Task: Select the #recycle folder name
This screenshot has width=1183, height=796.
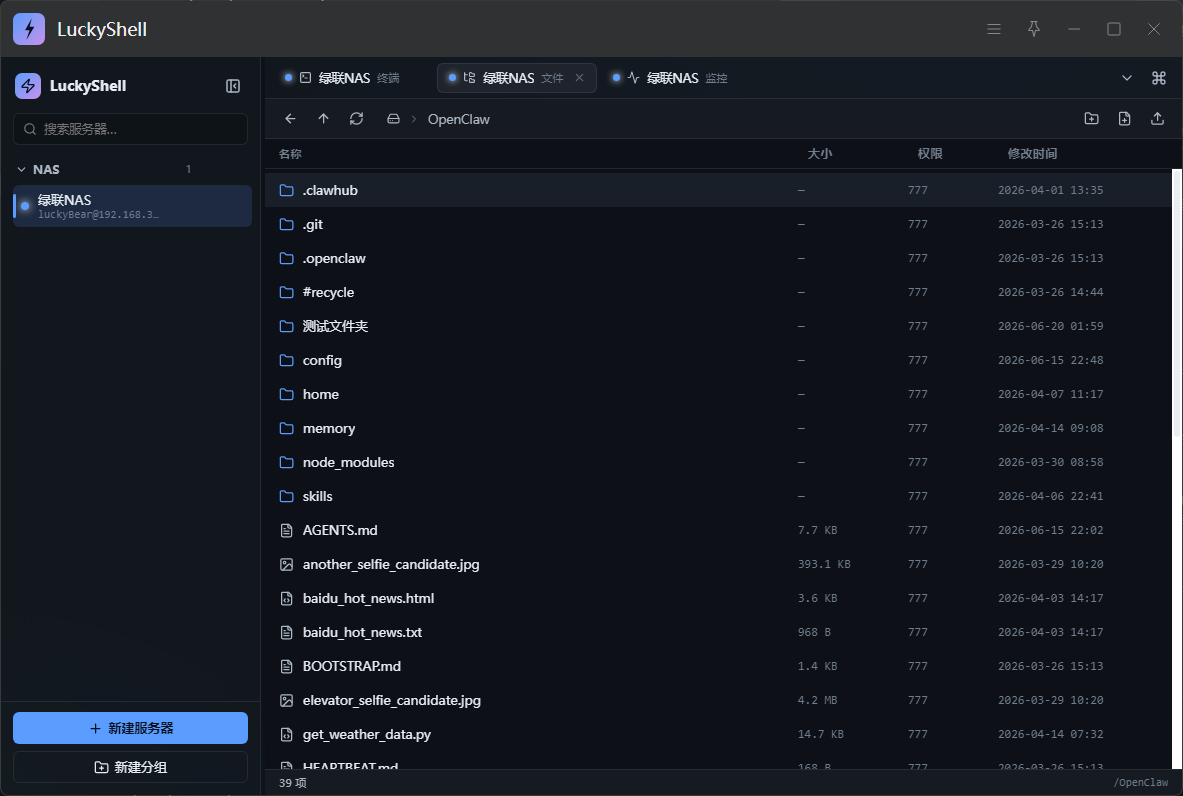Action: point(328,293)
